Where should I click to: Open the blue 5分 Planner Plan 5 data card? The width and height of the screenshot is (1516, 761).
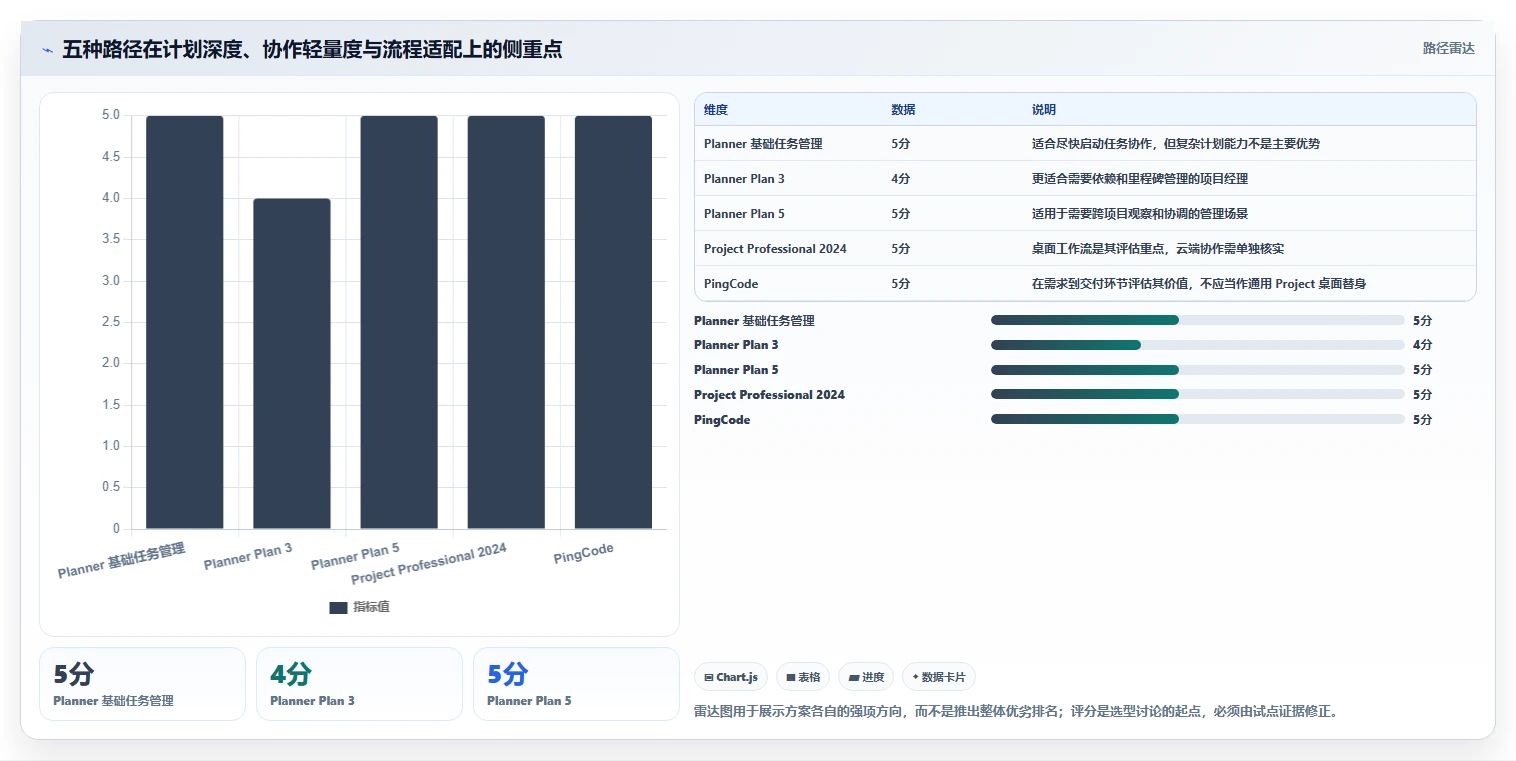point(576,684)
